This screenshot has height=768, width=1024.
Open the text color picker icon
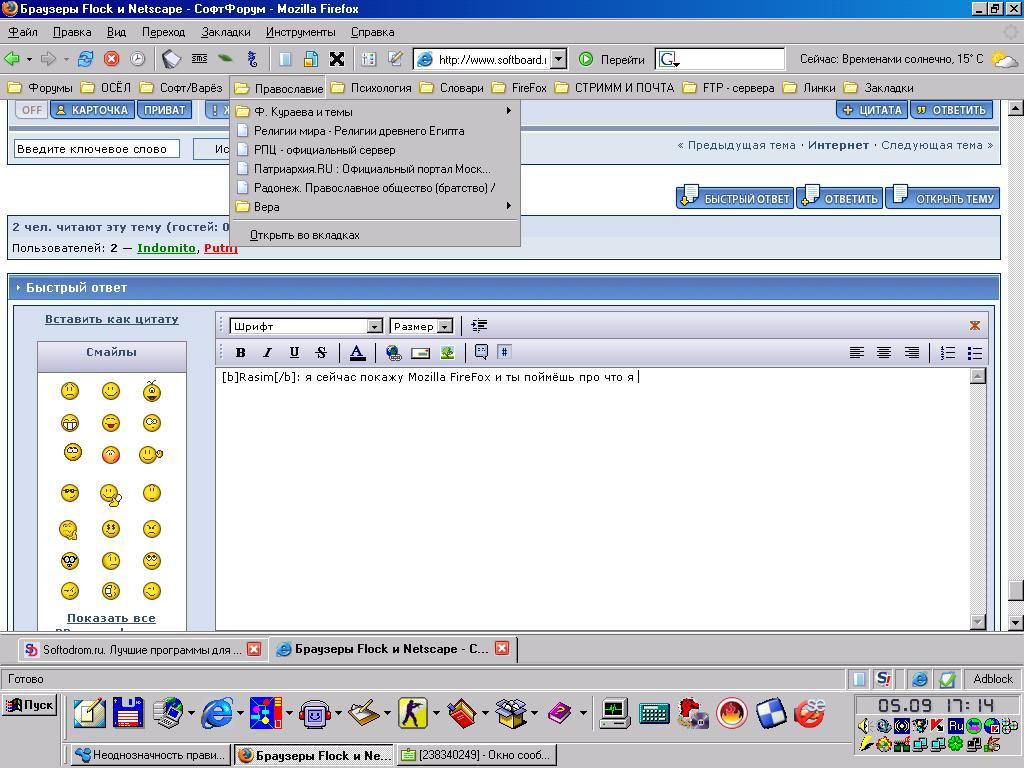click(357, 353)
